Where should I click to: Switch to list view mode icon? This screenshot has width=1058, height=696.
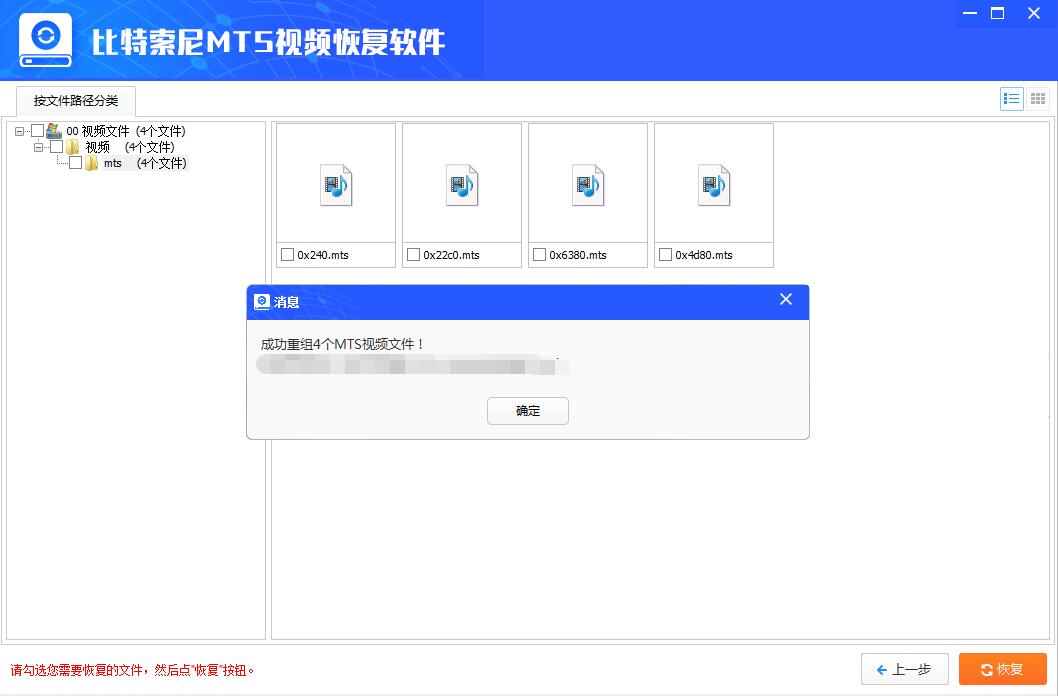pos(1011,99)
